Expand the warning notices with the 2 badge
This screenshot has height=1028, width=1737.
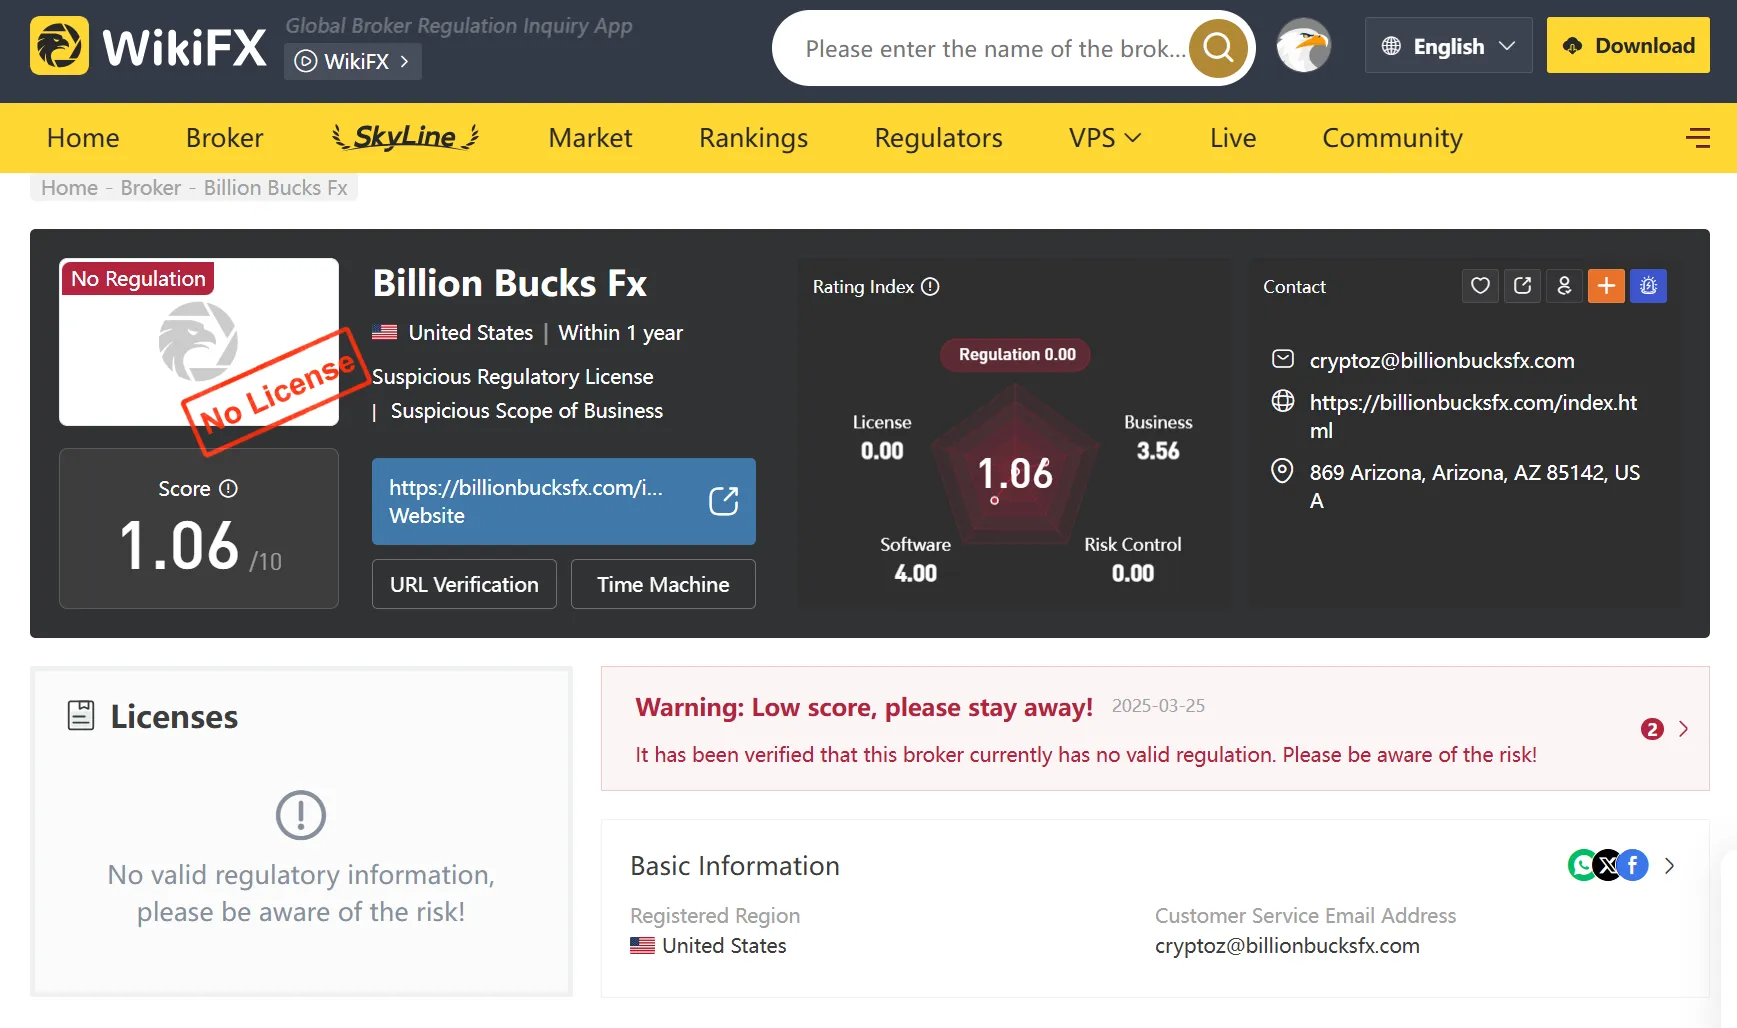[1665, 729]
